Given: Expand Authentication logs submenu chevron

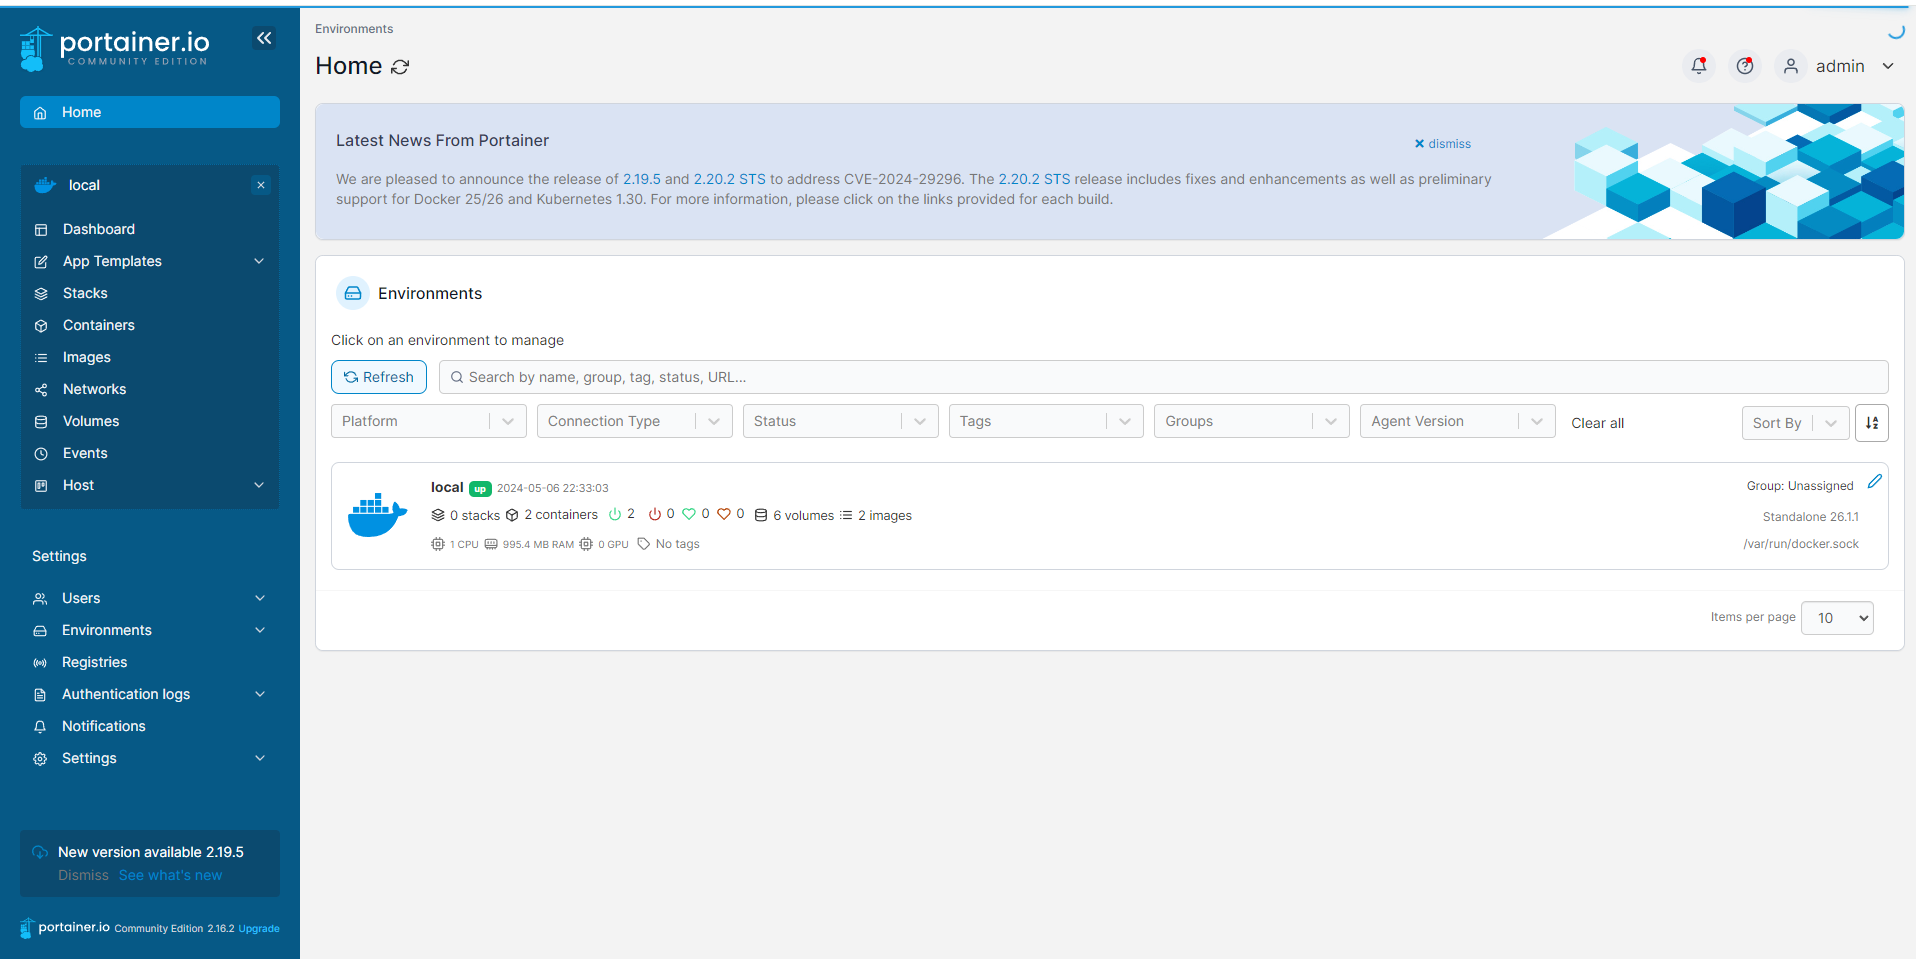Looking at the screenshot, I should 260,694.
